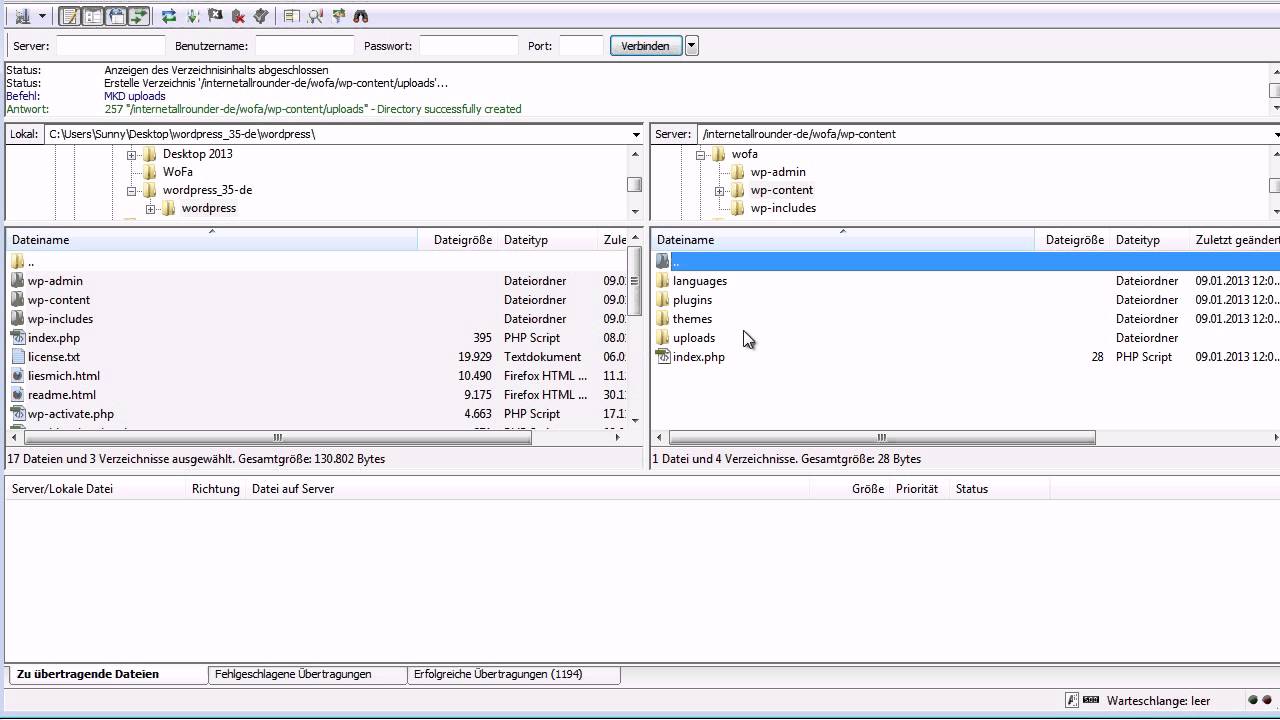Click the local path field with C:\Users\Sunny
Screen dimensions: 1280x720
[337, 134]
